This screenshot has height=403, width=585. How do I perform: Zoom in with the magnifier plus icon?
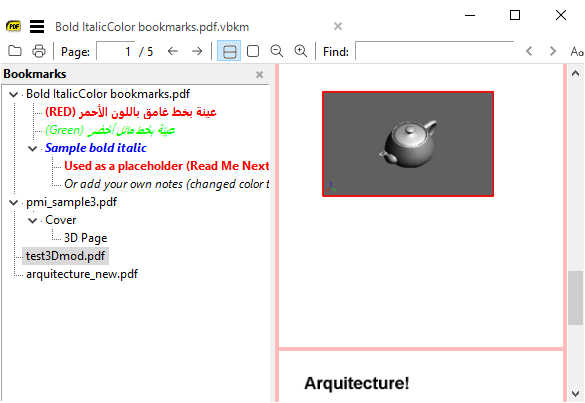coord(301,51)
